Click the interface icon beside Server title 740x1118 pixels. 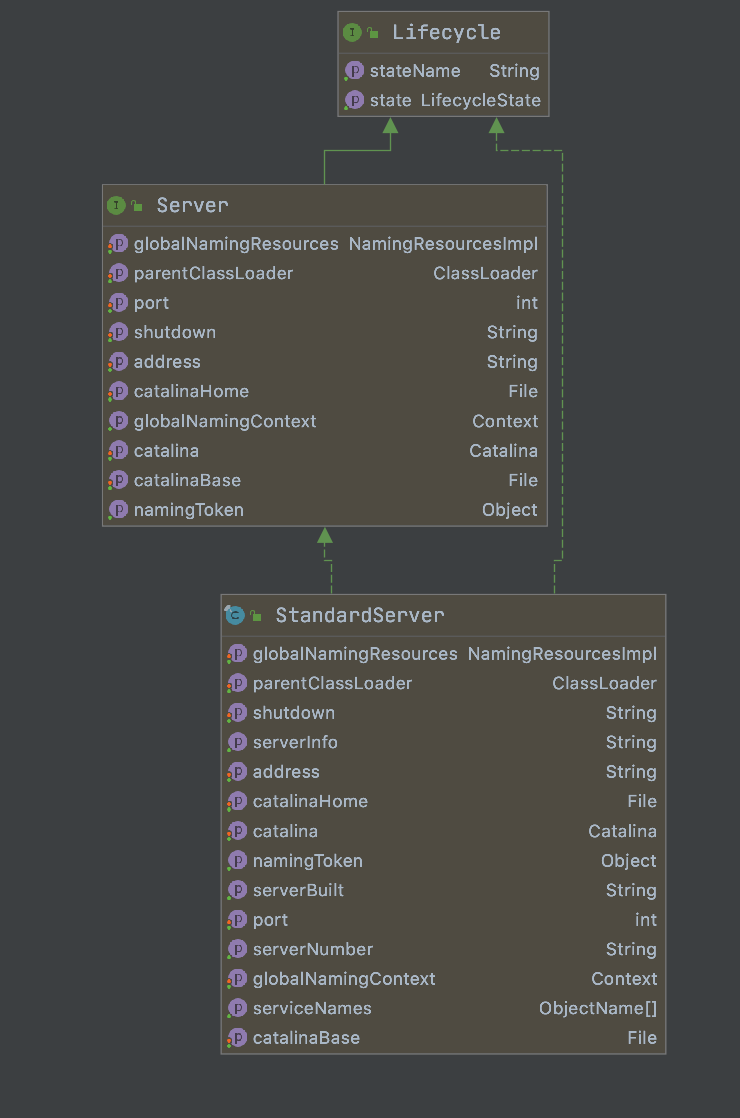click(x=116, y=205)
